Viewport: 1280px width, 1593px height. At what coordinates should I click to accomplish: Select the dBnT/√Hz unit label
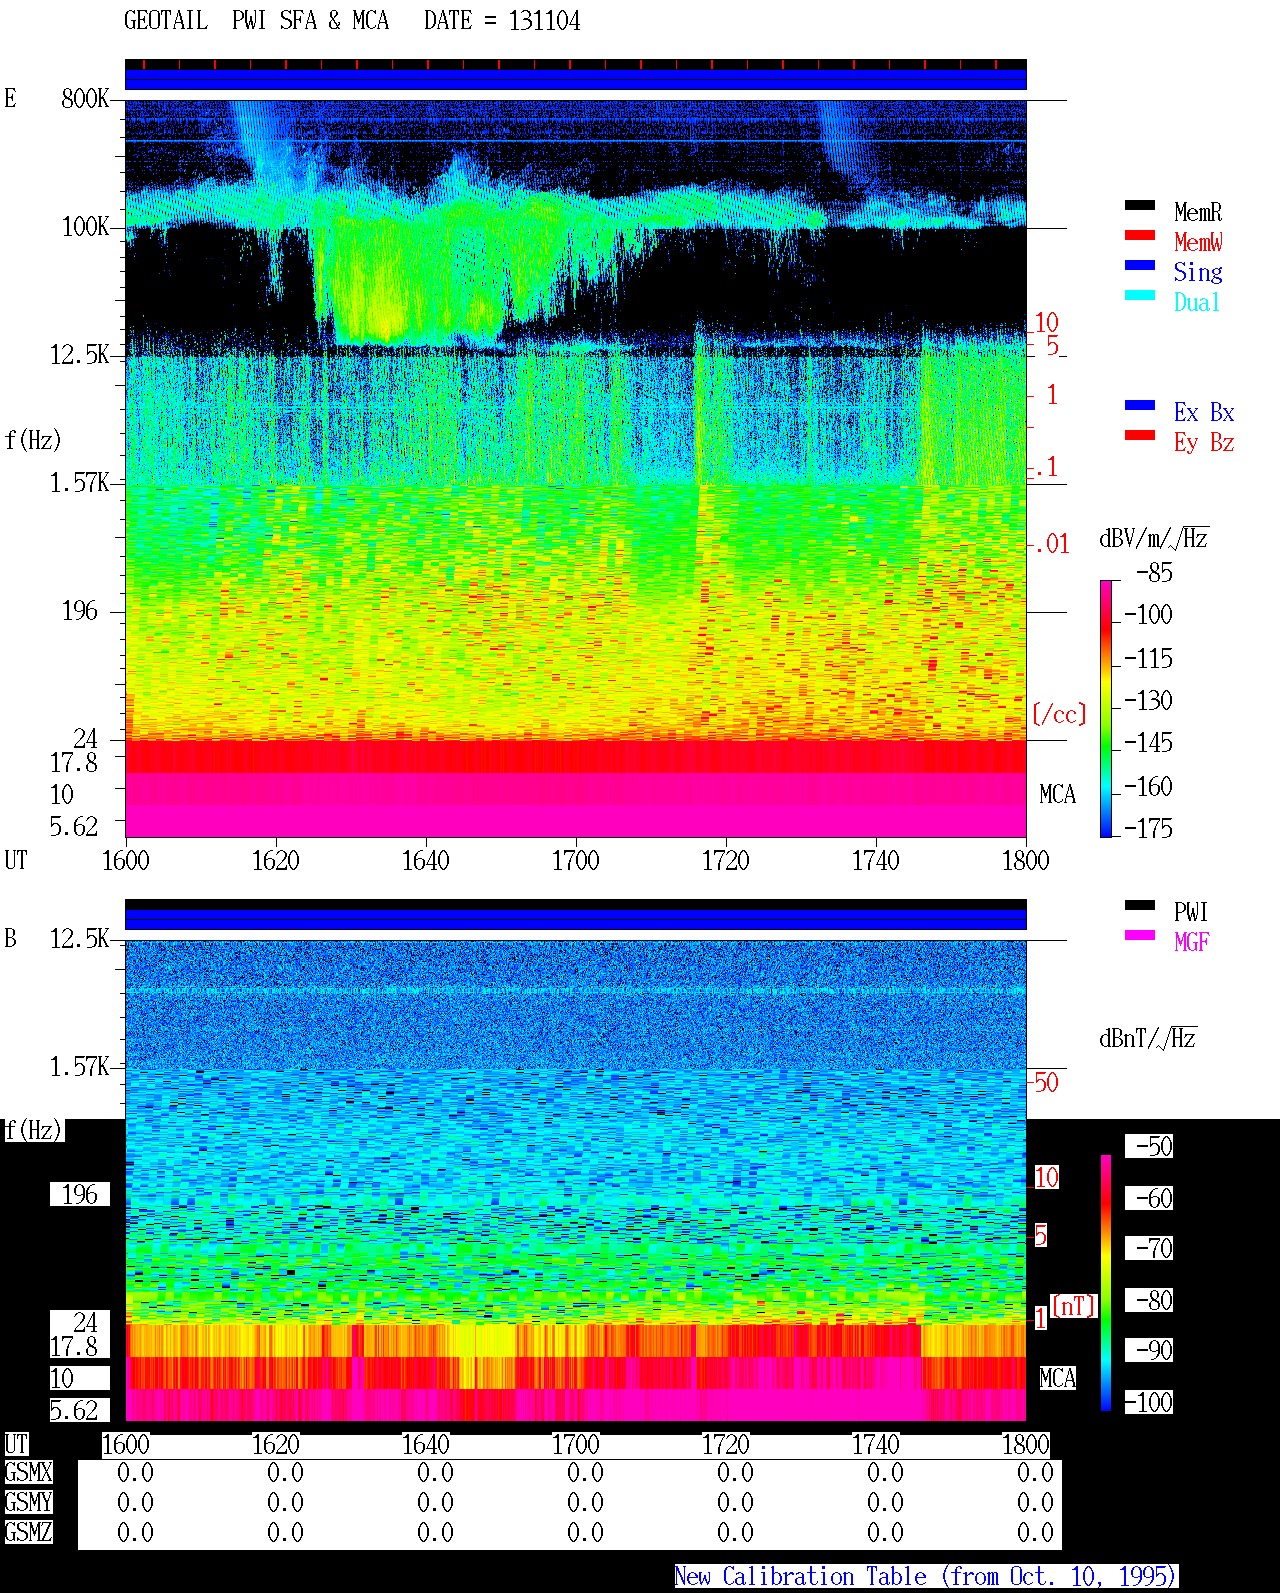[x=1147, y=1038]
